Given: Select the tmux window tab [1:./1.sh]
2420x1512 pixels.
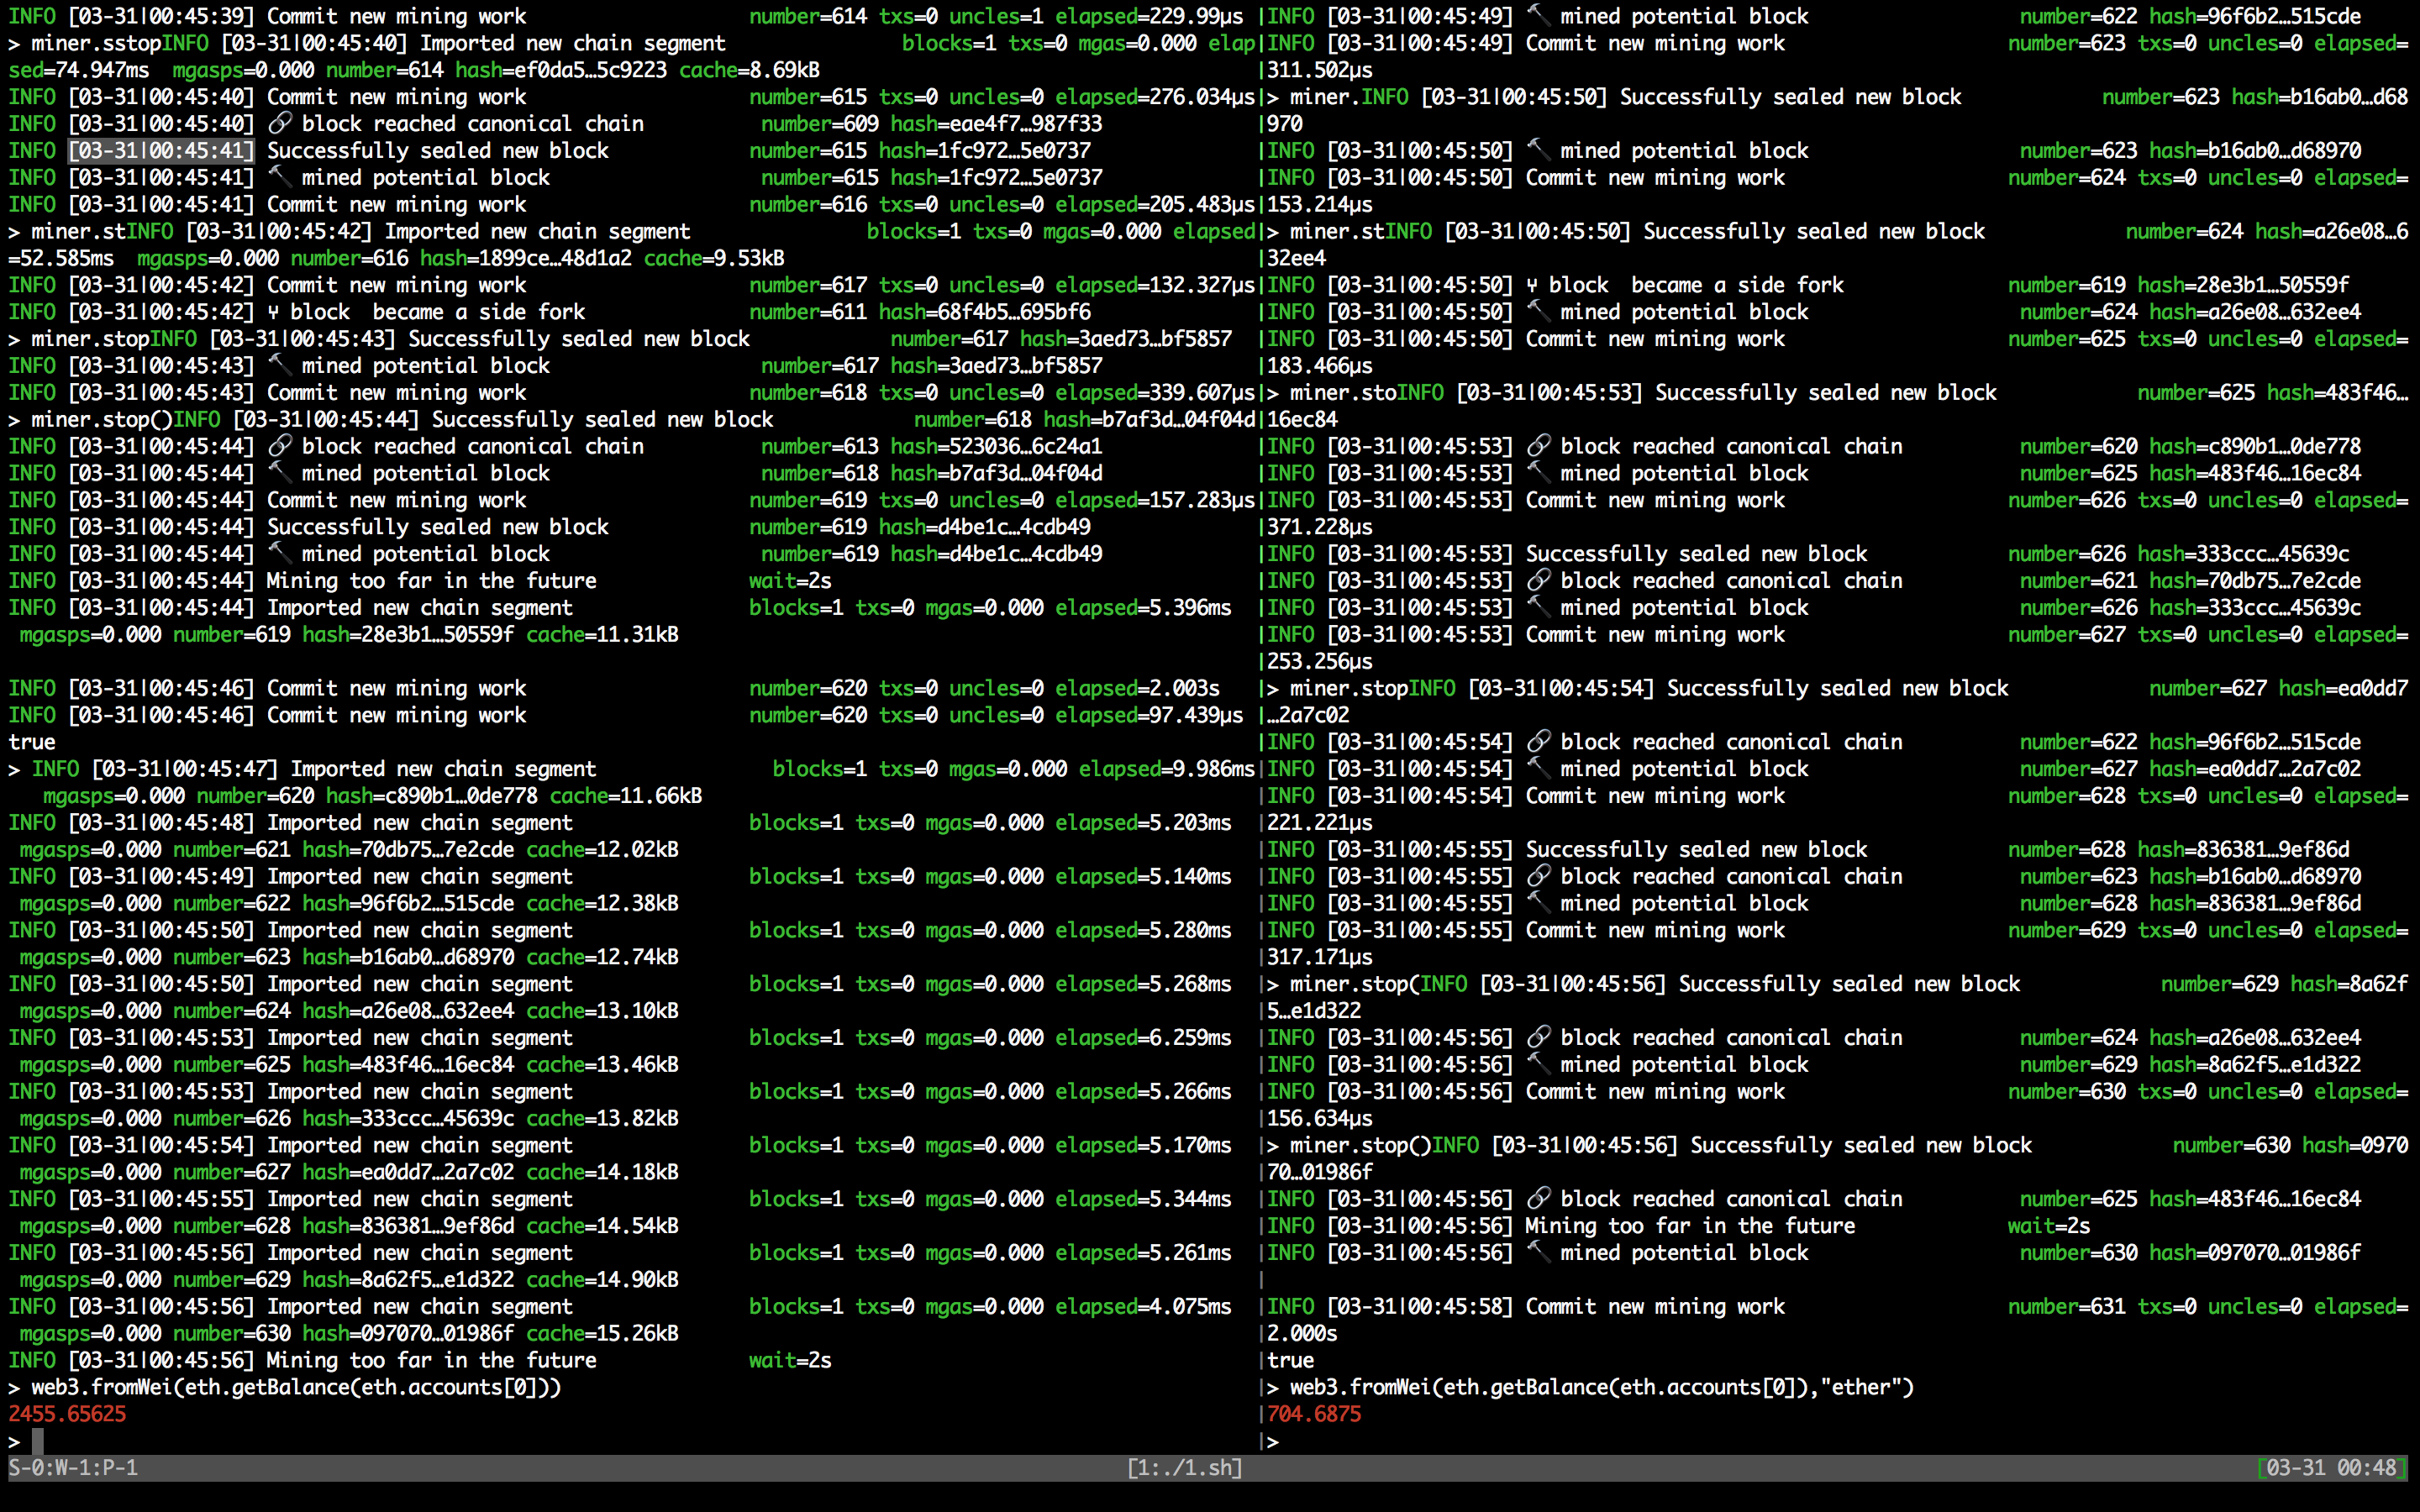Looking at the screenshot, I should pyautogui.click(x=1184, y=1467).
